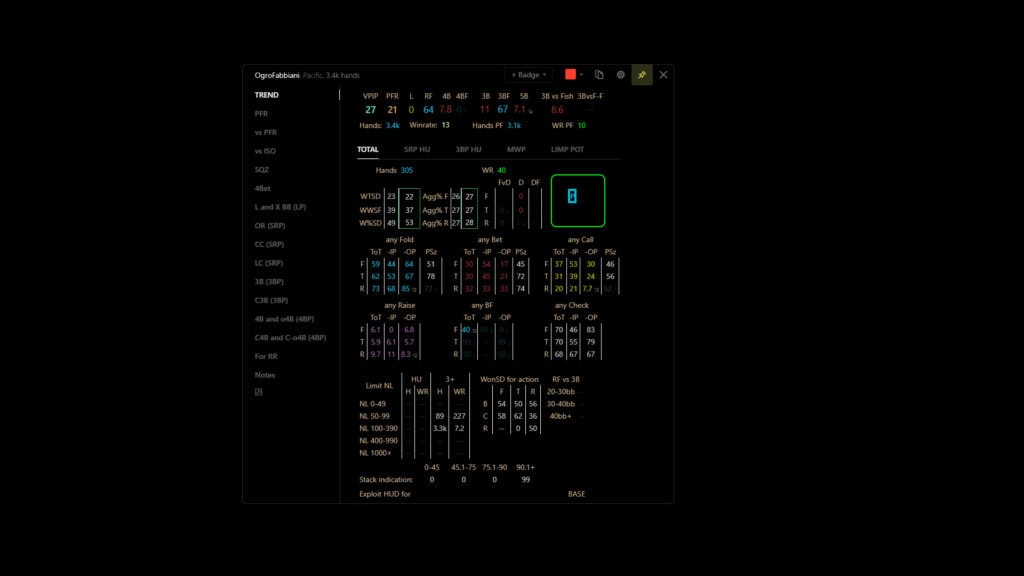The height and width of the screenshot is (576, 1024).
Task: Close the player stats popup
Action: pos(663,75)
